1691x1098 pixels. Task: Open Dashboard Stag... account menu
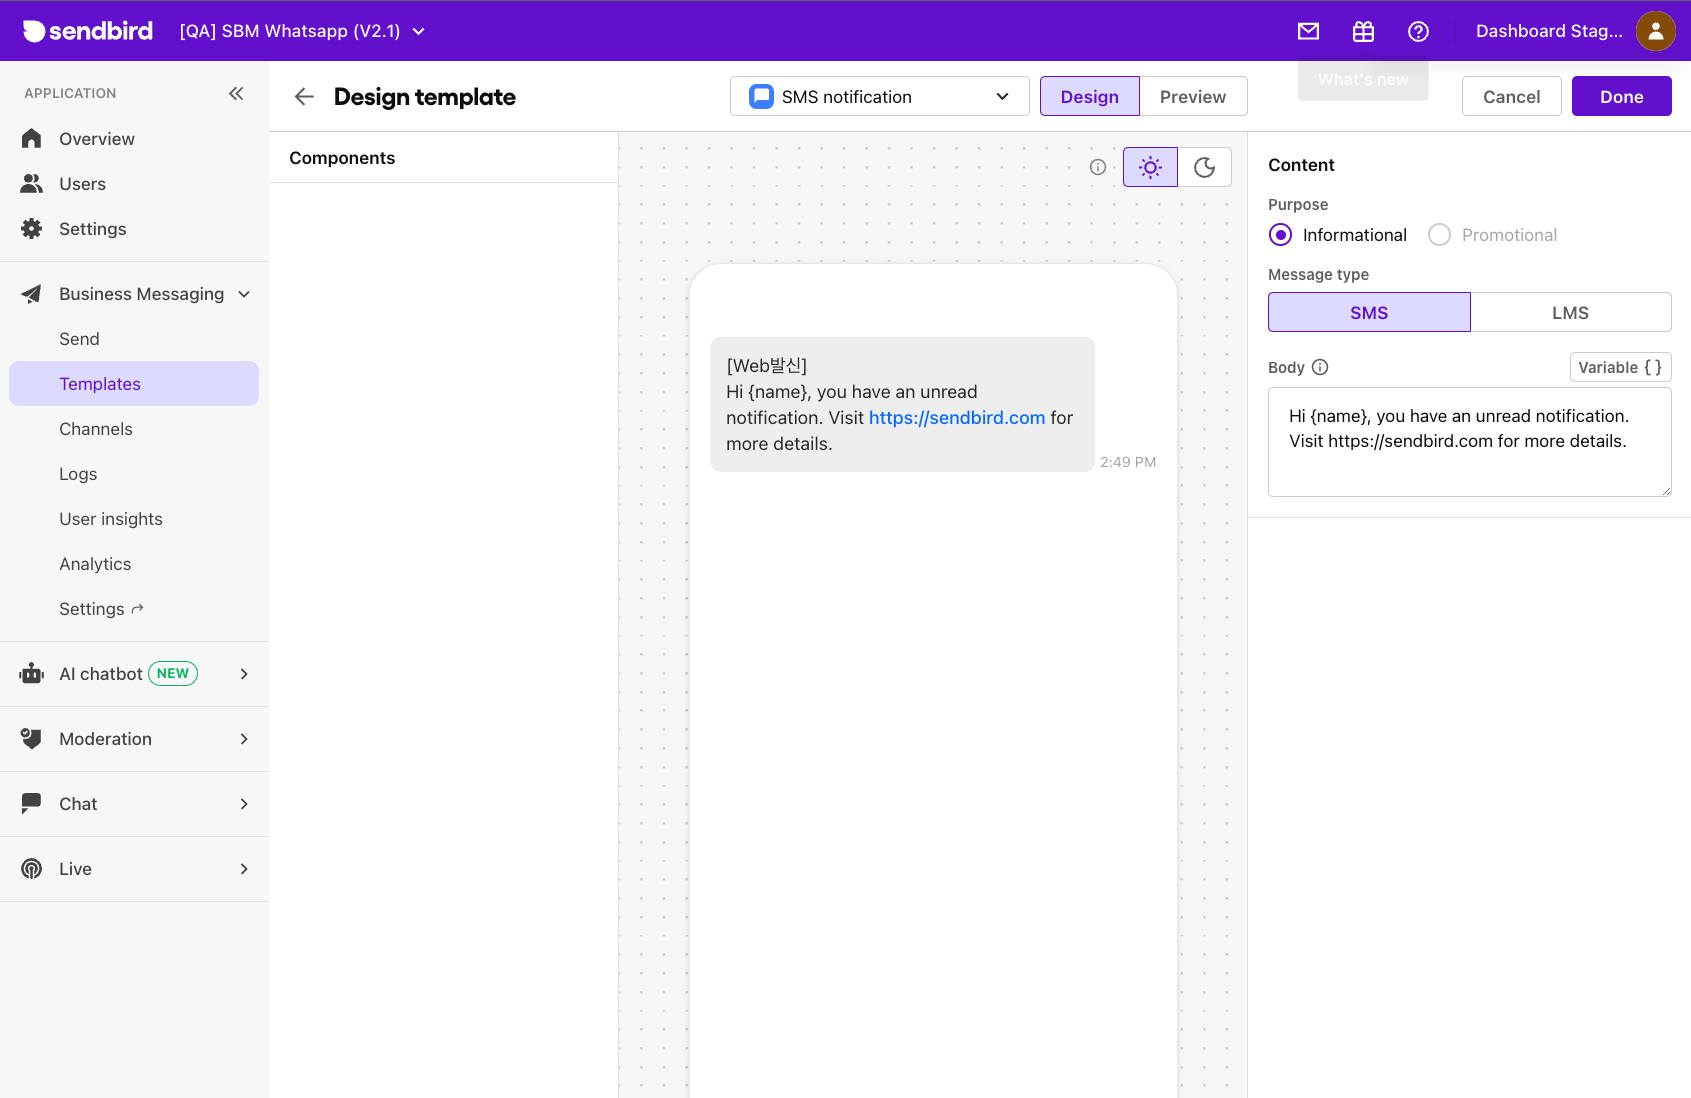pyautogui.click(x=1549, y=31)
